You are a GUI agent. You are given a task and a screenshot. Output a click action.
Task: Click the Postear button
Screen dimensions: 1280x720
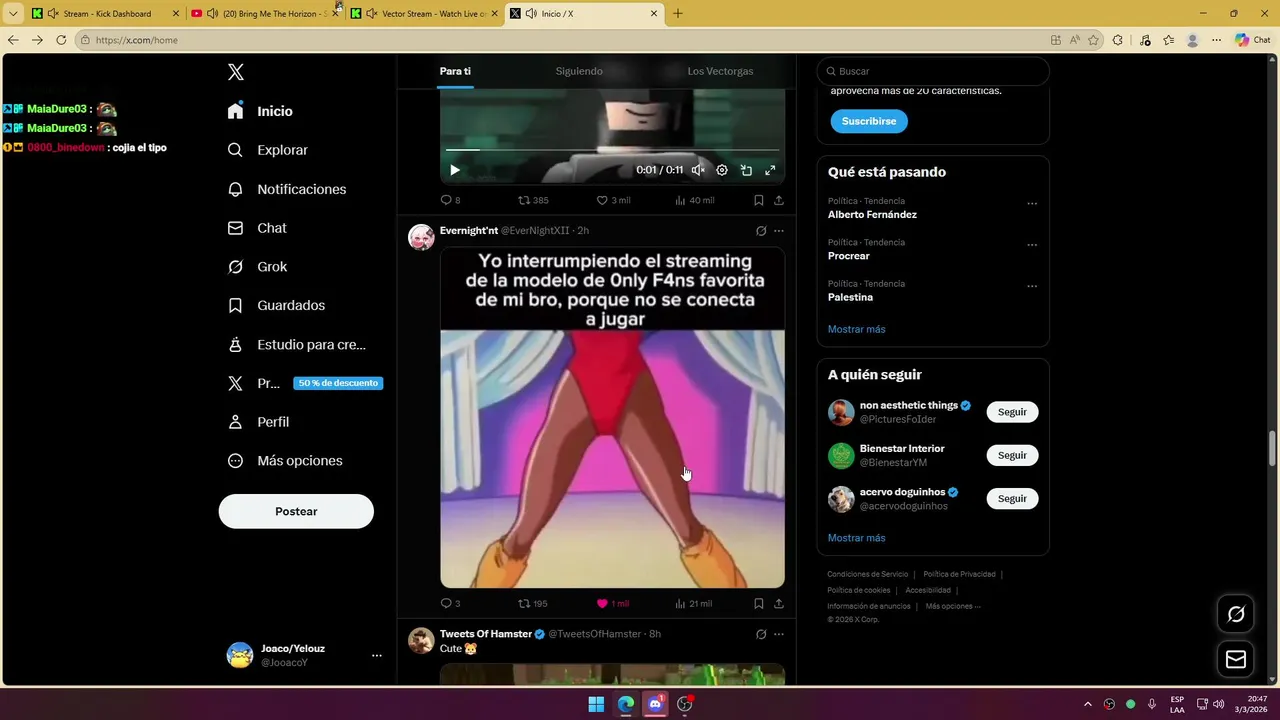click(296, 511)
